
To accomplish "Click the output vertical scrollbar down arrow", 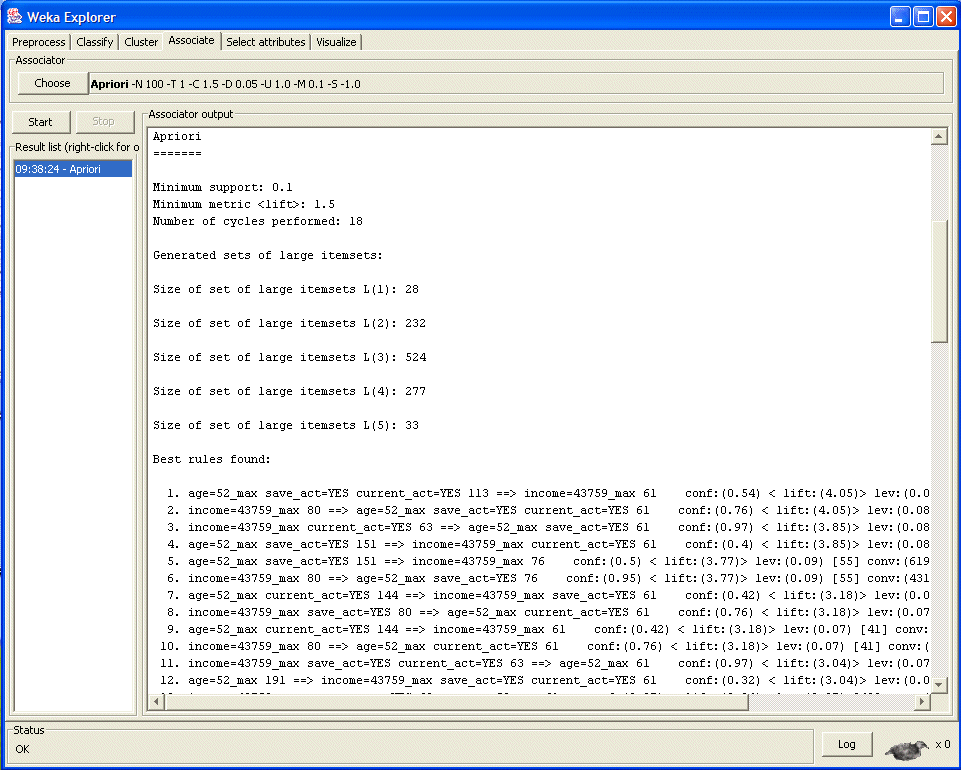I will tap(938, 684).
